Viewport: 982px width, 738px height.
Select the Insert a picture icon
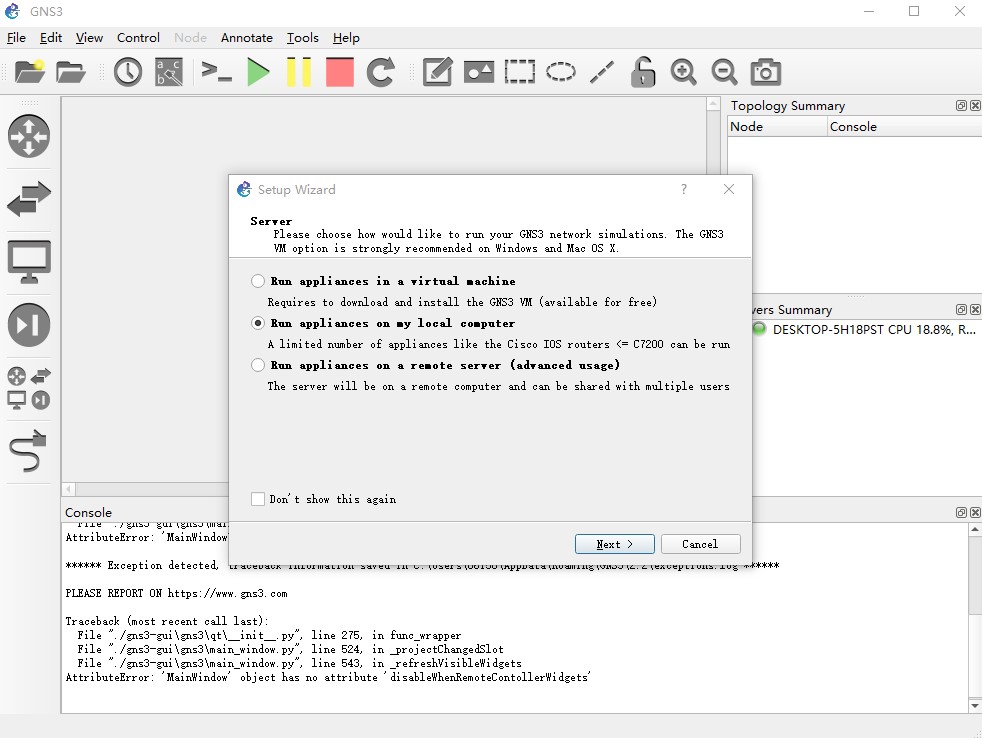479,72
